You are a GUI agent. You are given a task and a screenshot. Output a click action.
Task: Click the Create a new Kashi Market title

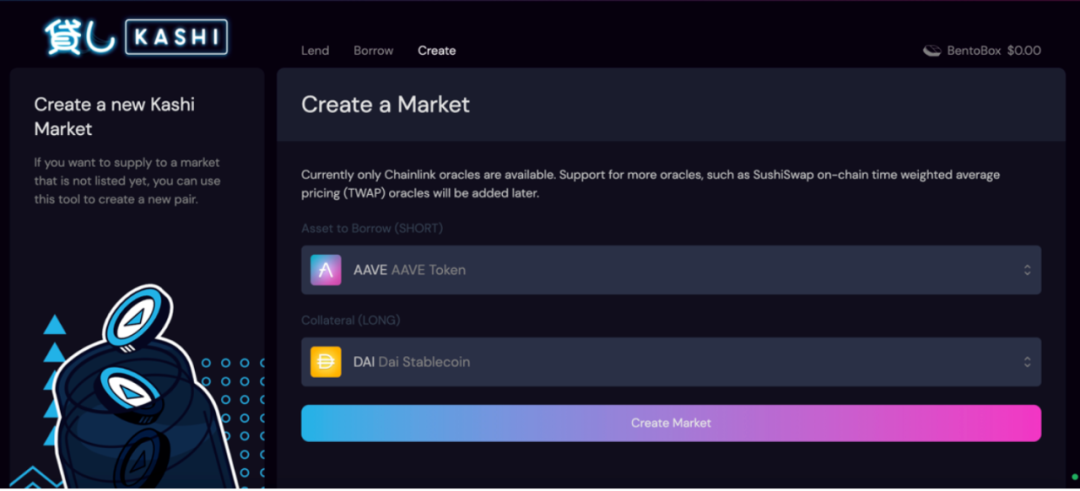(x=114, y=116)
